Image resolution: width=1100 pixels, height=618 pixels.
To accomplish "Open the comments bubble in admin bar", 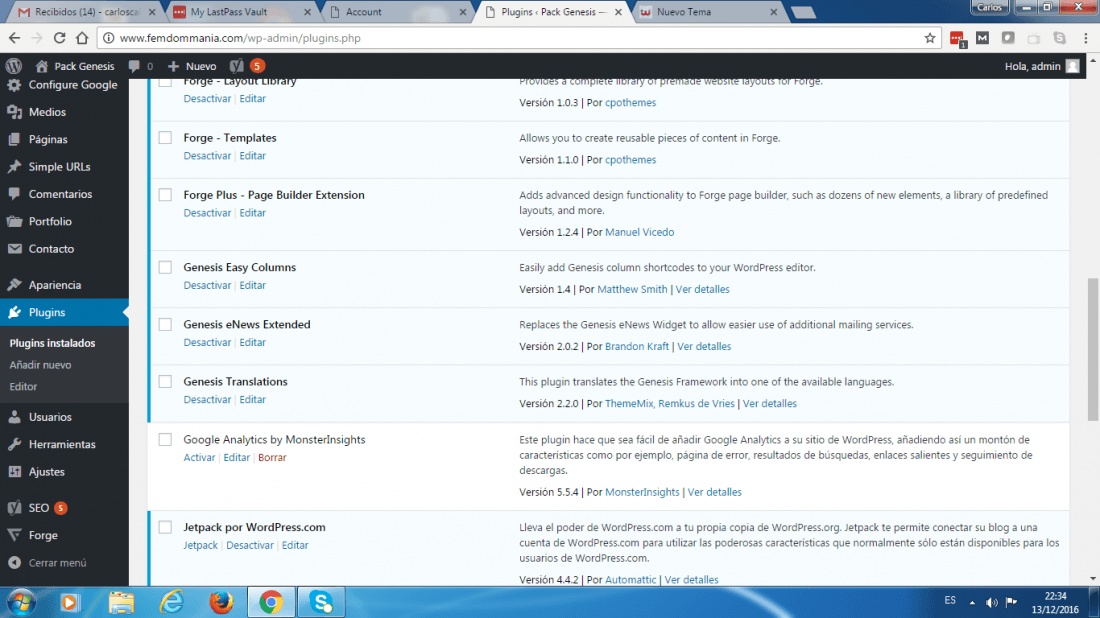I will click(134, 66).
